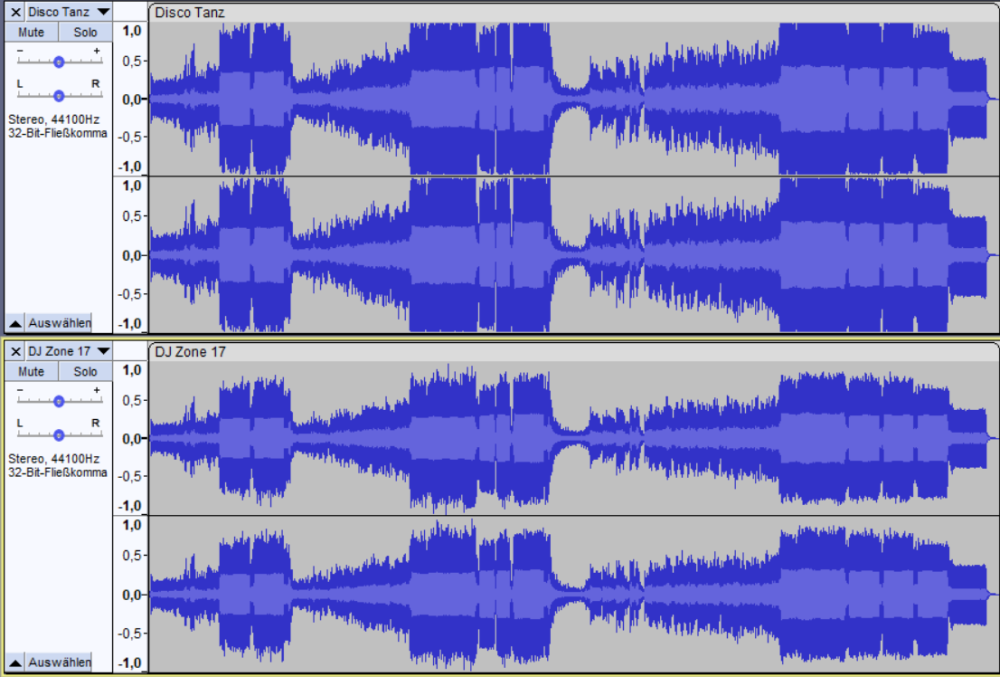This screenshot has width=1000, height=677.
Task: Mute the Disco Tanz track
Action: 31,32
